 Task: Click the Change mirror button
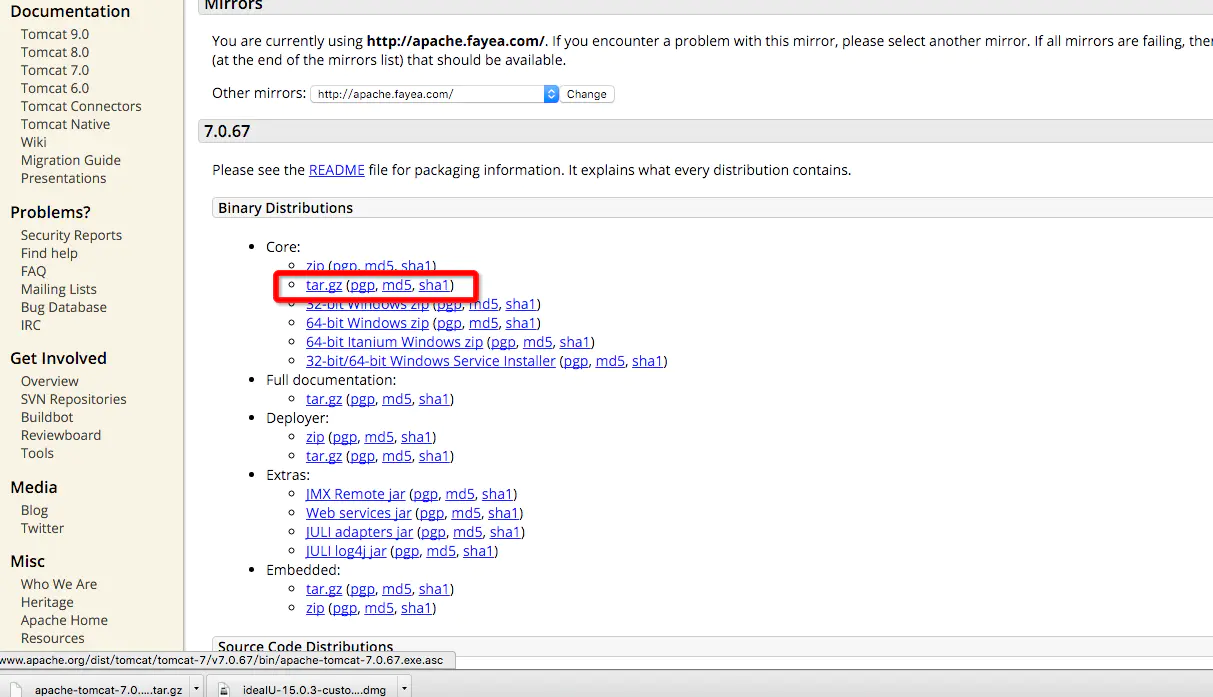pyautogui.click(x=587, y=94)
